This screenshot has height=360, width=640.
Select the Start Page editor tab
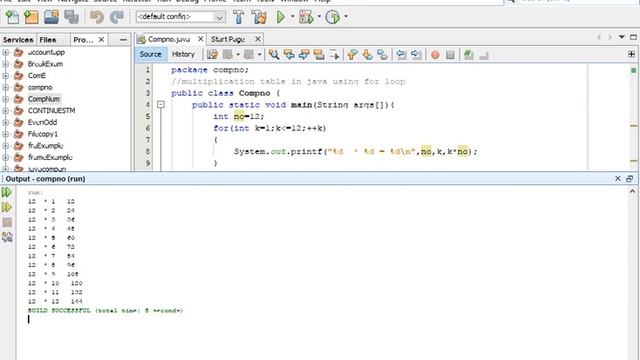tap(228, 39)
